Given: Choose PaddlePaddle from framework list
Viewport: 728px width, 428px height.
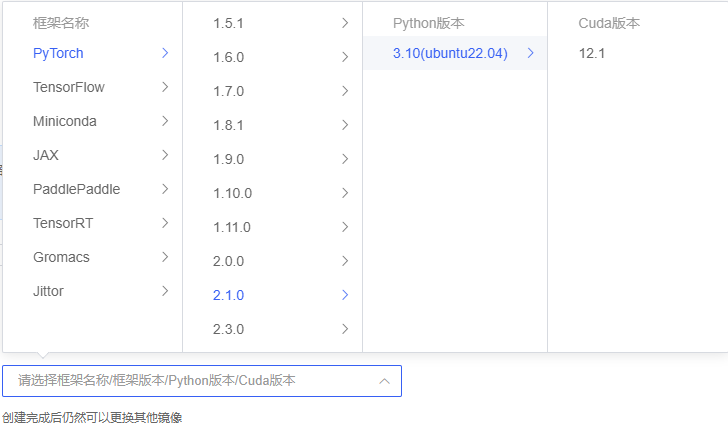Looking at the screenshot, I should coord(77,189).
